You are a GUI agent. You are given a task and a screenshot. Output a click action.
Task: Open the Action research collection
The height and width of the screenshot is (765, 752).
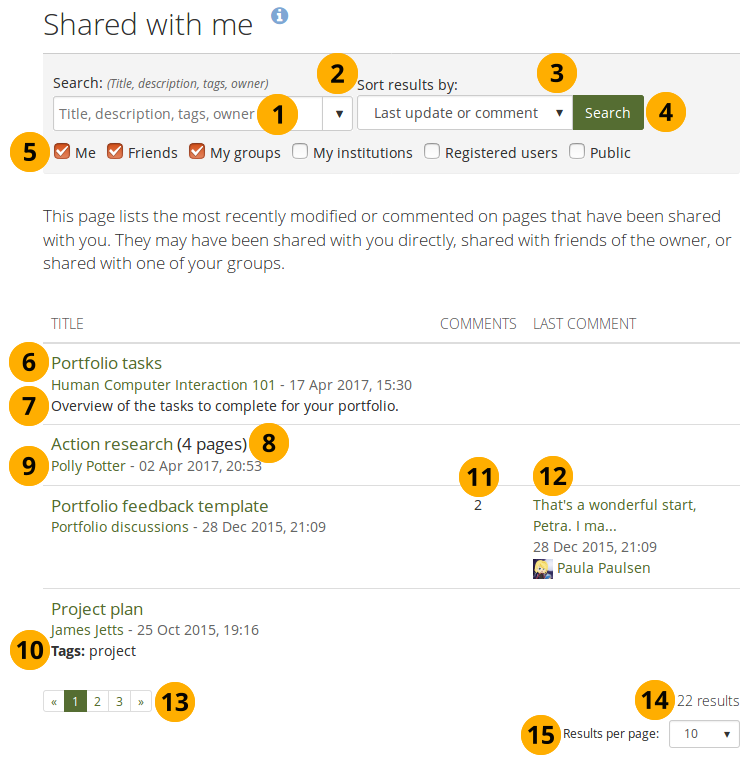tap(112, 444)
